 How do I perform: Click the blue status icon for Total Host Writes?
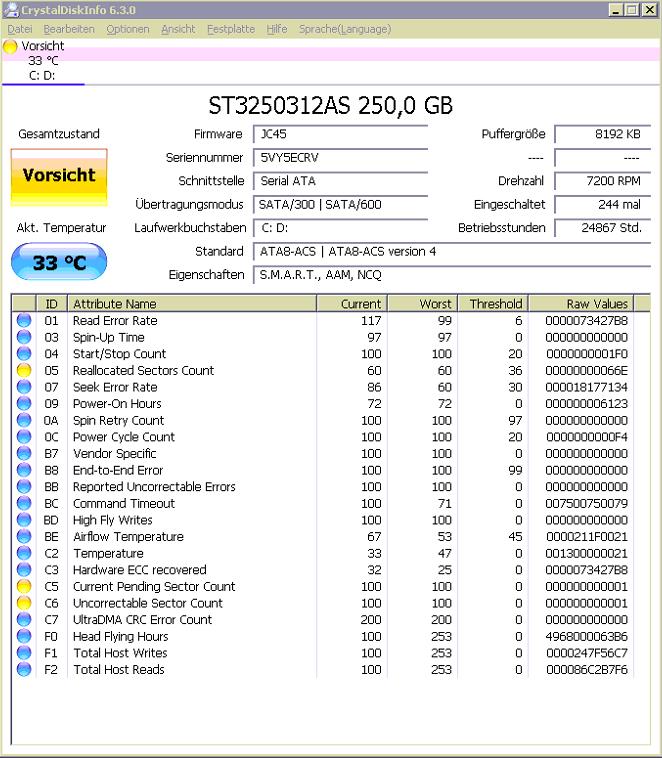pos(24,653)
